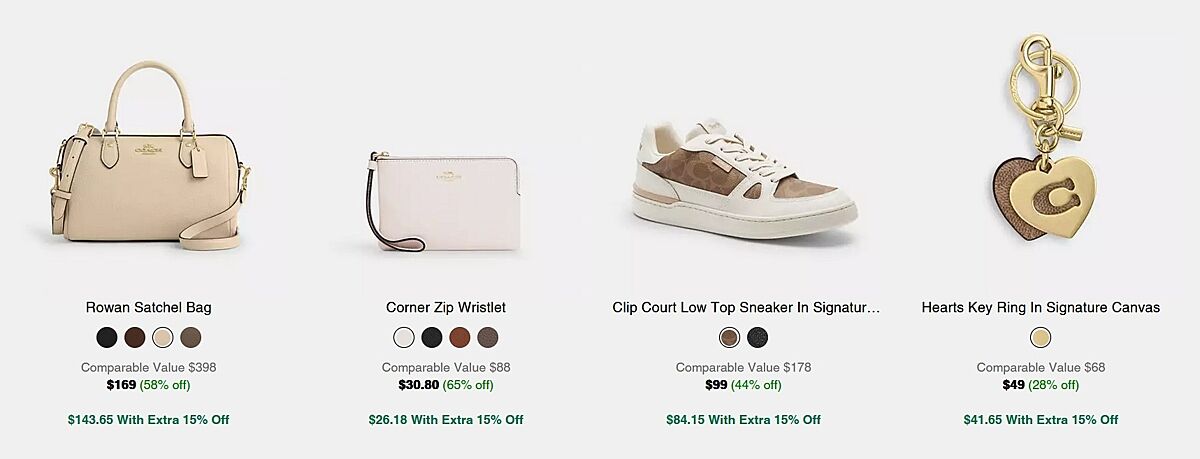
Task: Open the Rowan Satchel Bag title link
Action: click(148, 308)
